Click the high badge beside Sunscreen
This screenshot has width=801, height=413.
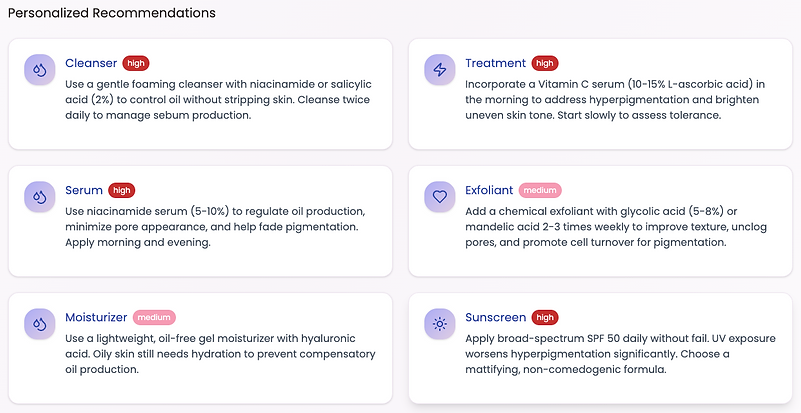click(x=545, y=317)
